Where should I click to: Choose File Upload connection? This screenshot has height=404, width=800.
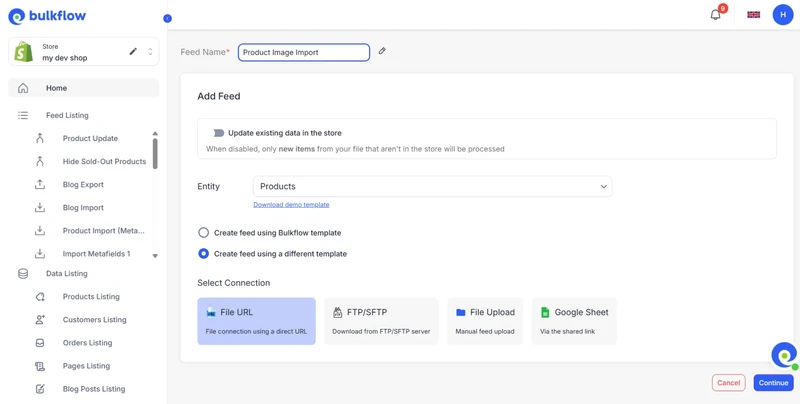pyautogui.click(x=485, y=321)
